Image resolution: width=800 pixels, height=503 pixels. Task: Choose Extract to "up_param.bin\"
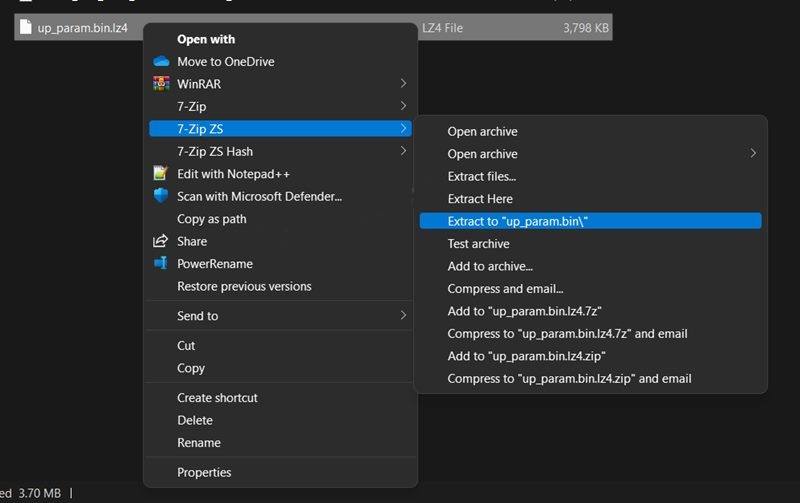pyautogui.click(x=590, y=221)
